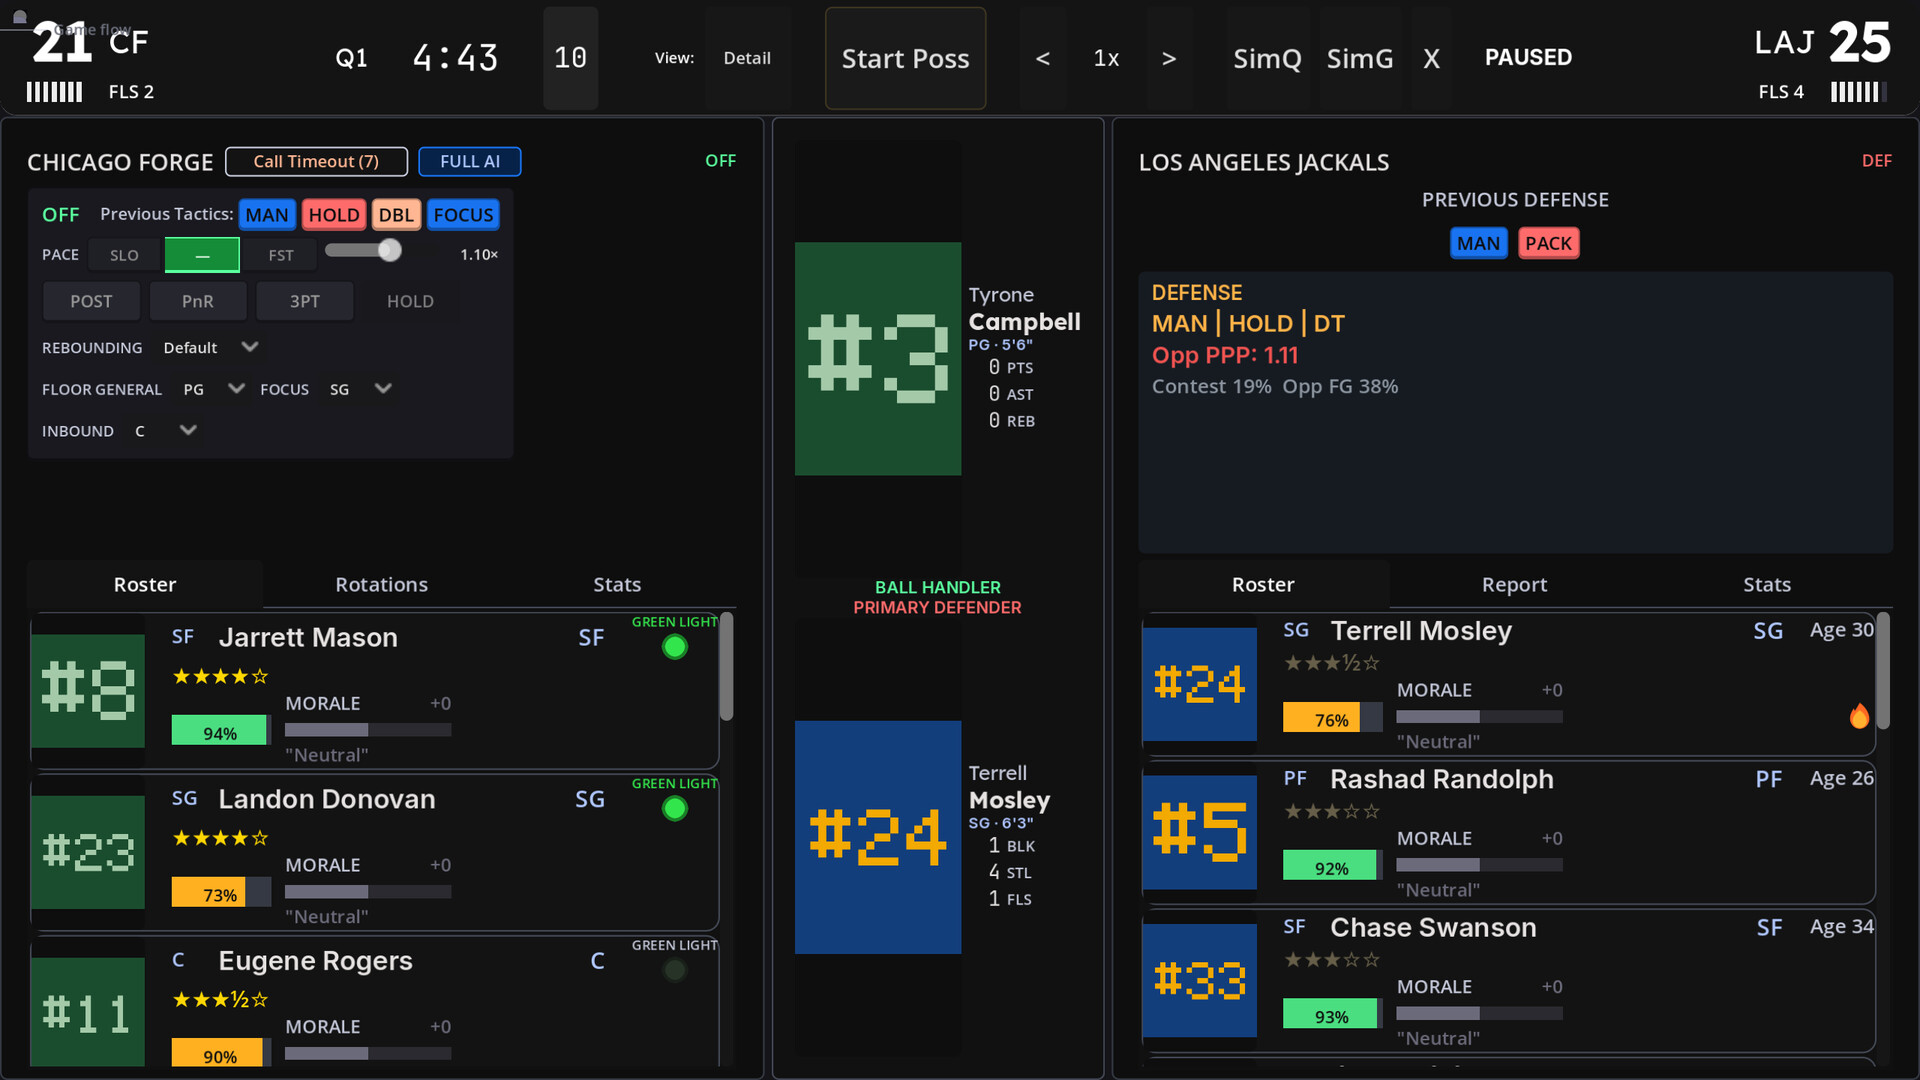Click Chase Swanson's #33 jersey badge

coord(1199,980)
